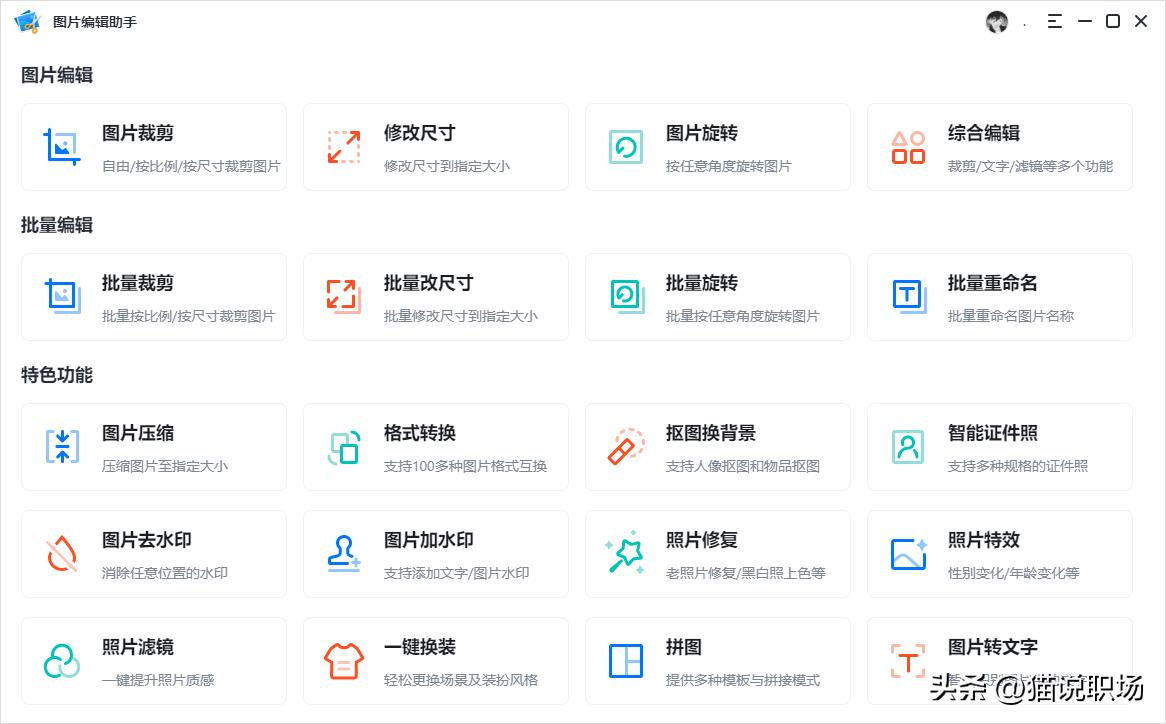The height and width of the screenshot is (724, 1166).
Task: Open the 拼图 collage tool icon
Action: pyautogui.click(x=625, y=660)
